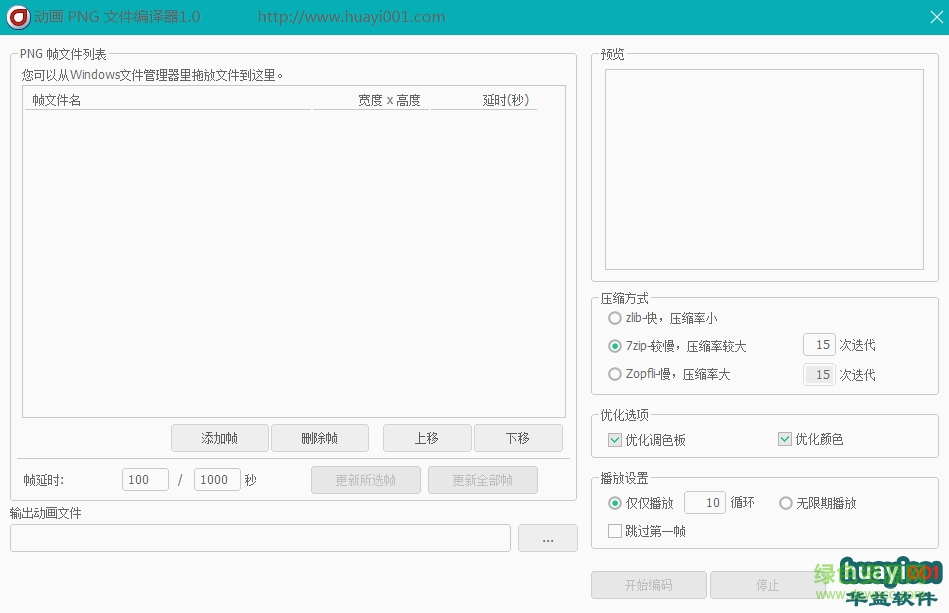Image resolution: width=949 pixels, height=613 pixels.
Task: Click the 更新所选帧 button
Action: [366, 480]
